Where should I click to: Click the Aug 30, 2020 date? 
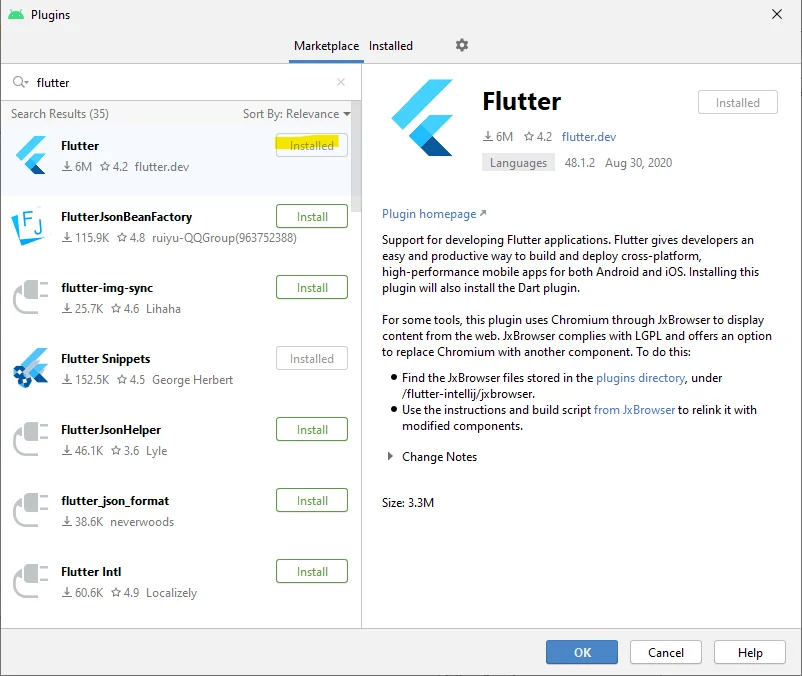click(638, 163)
